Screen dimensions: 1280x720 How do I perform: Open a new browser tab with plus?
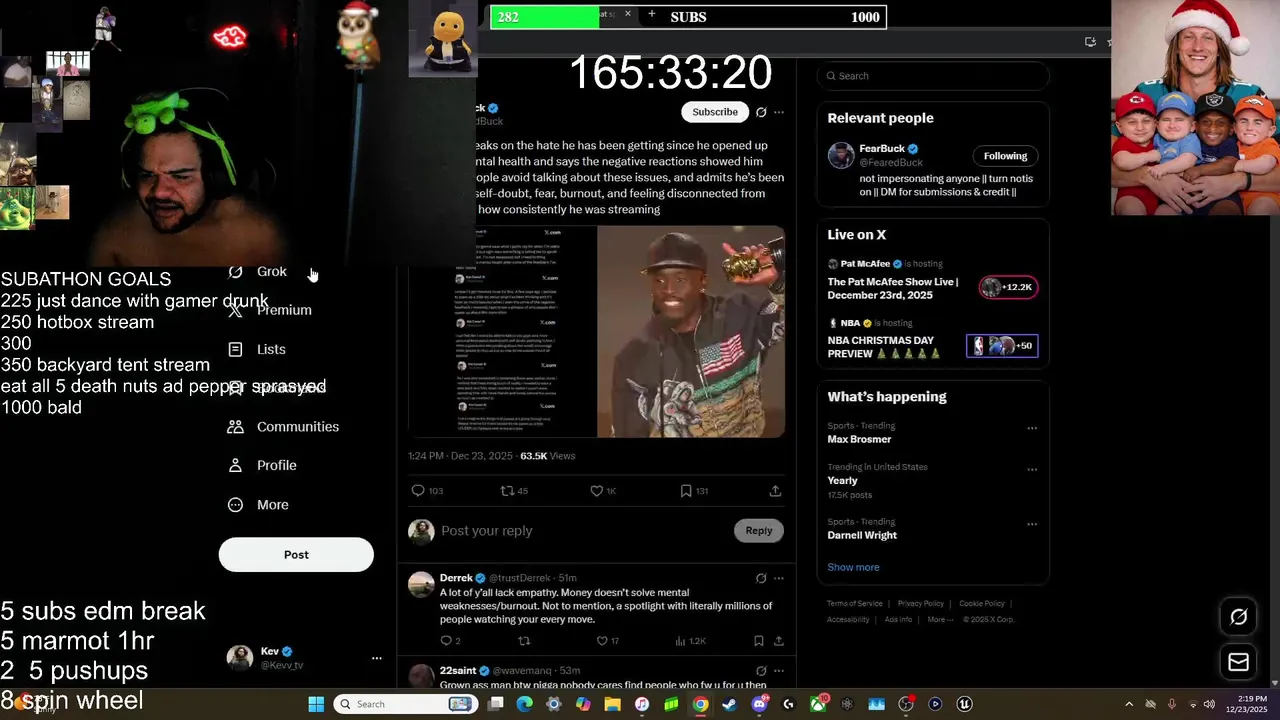652,14
